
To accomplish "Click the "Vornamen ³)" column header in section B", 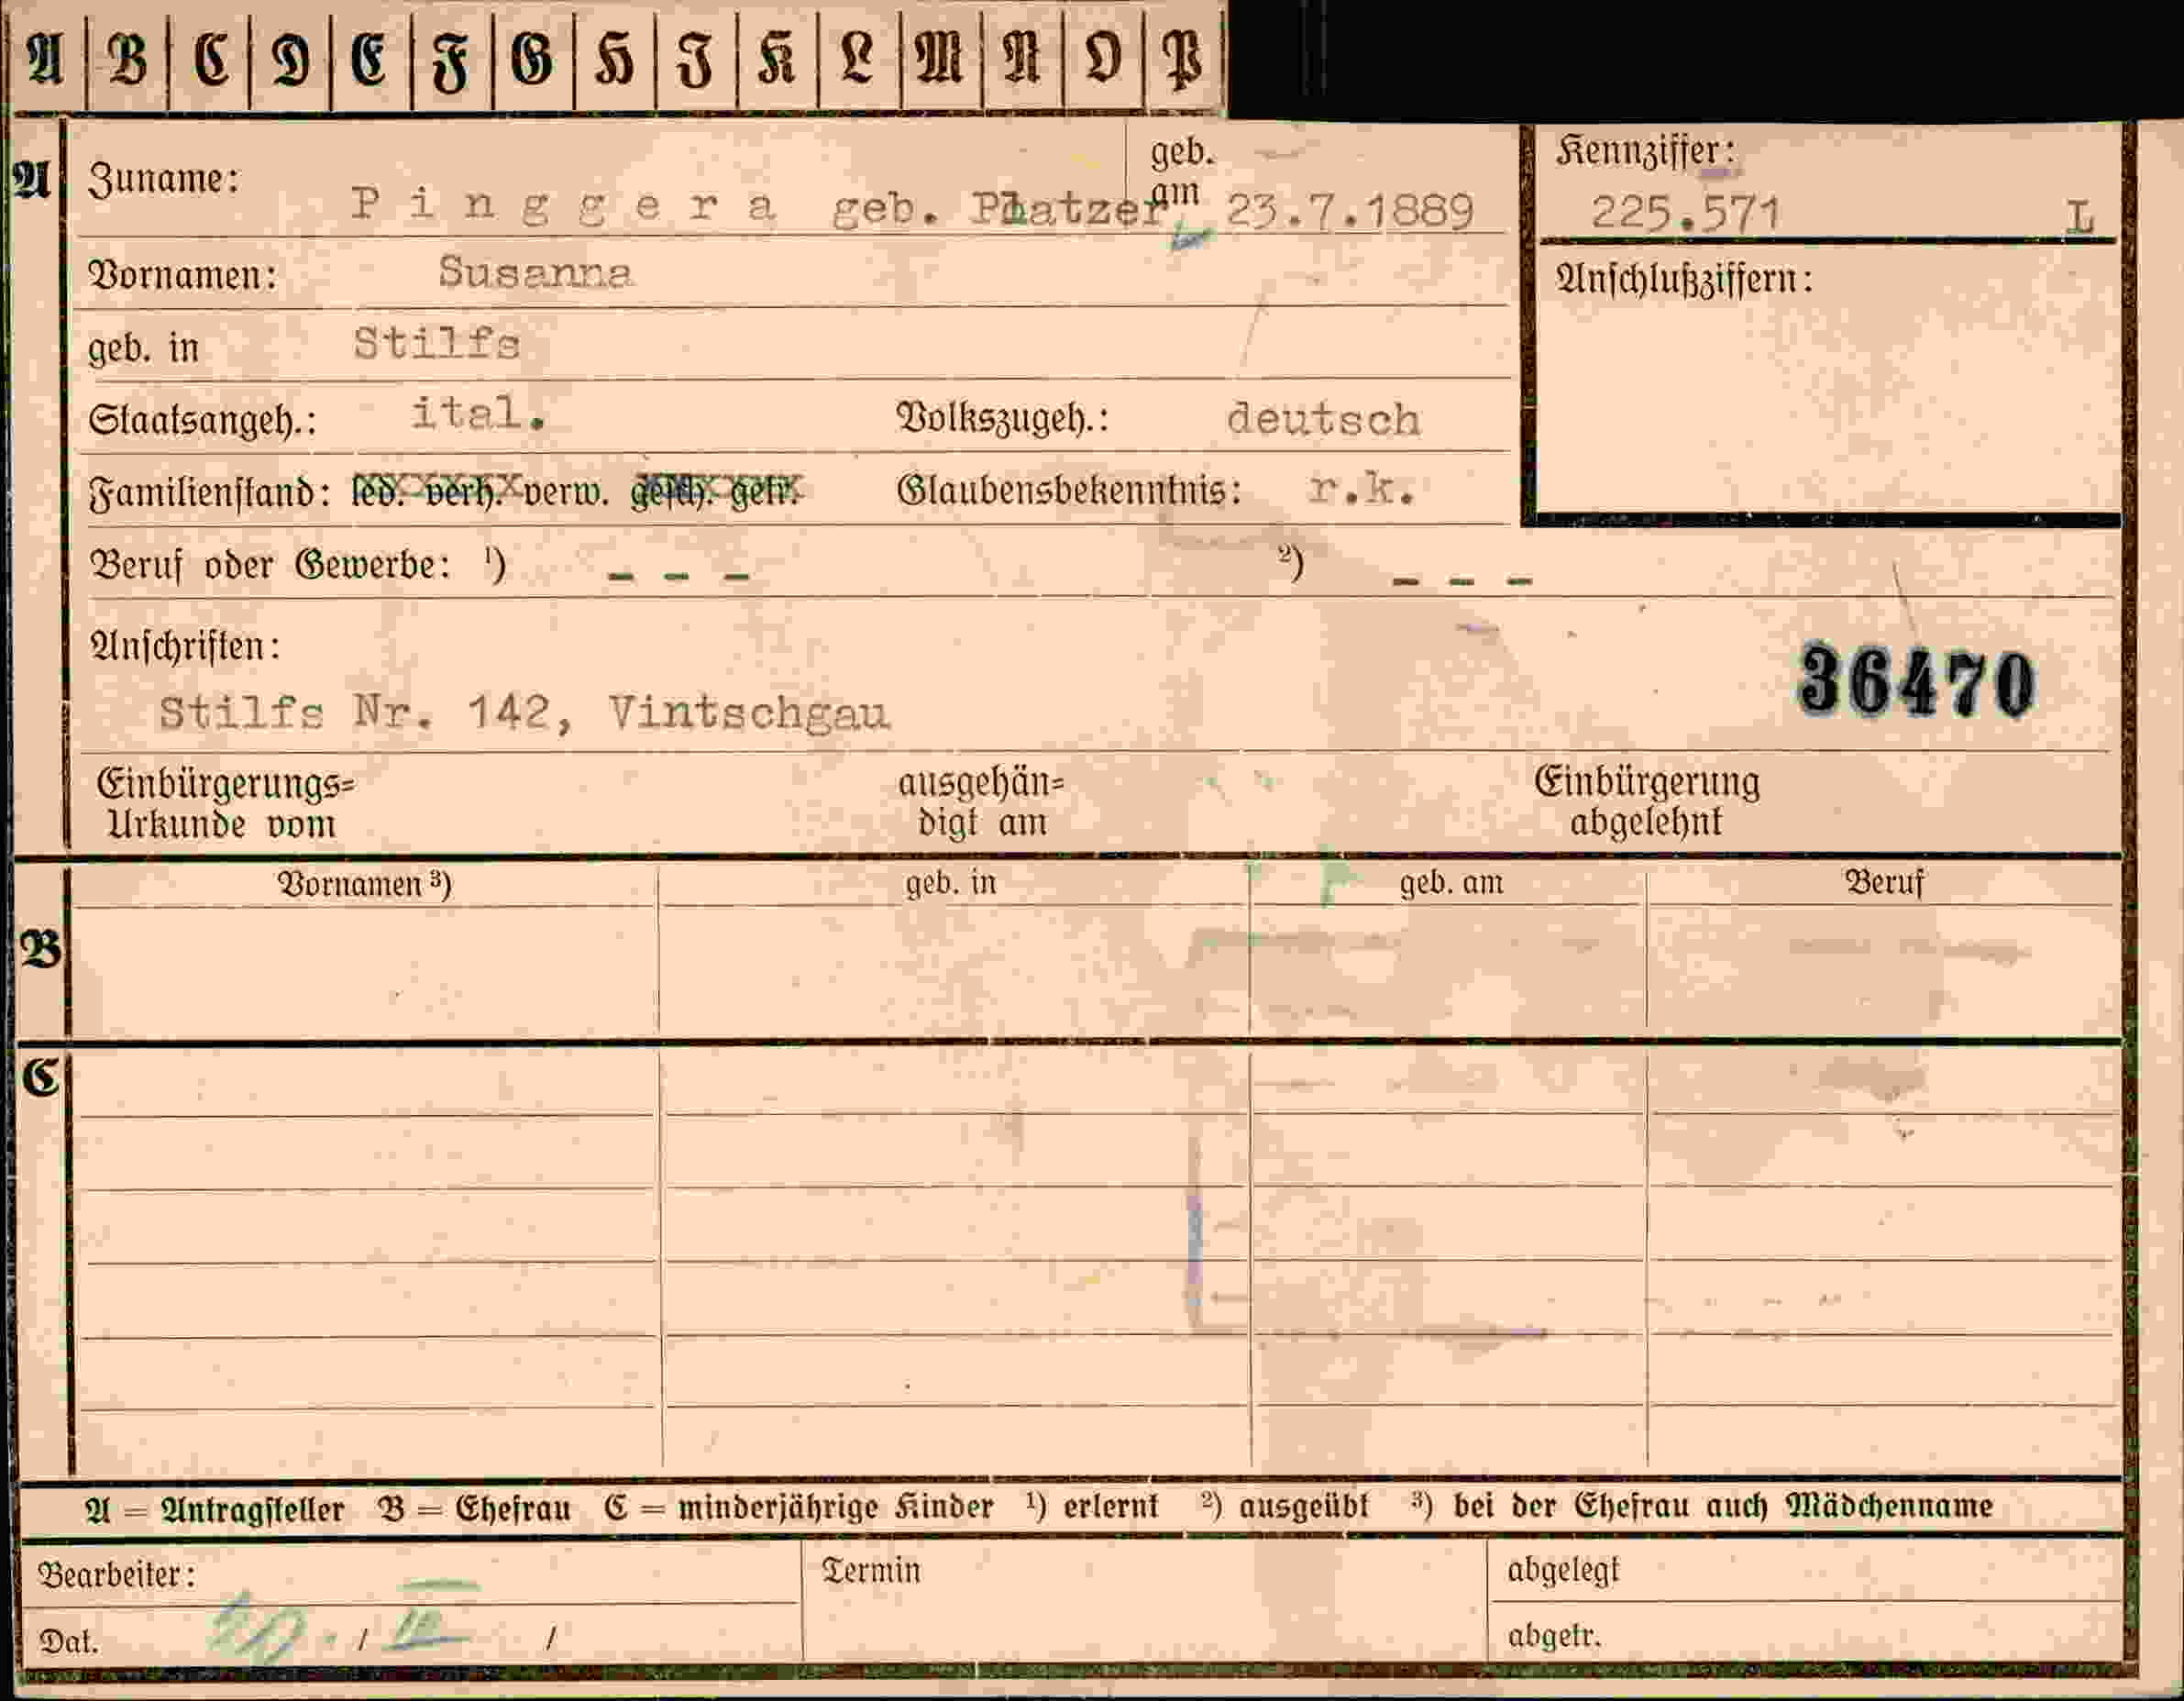I will pyautogui.click(x=364, y=885).
